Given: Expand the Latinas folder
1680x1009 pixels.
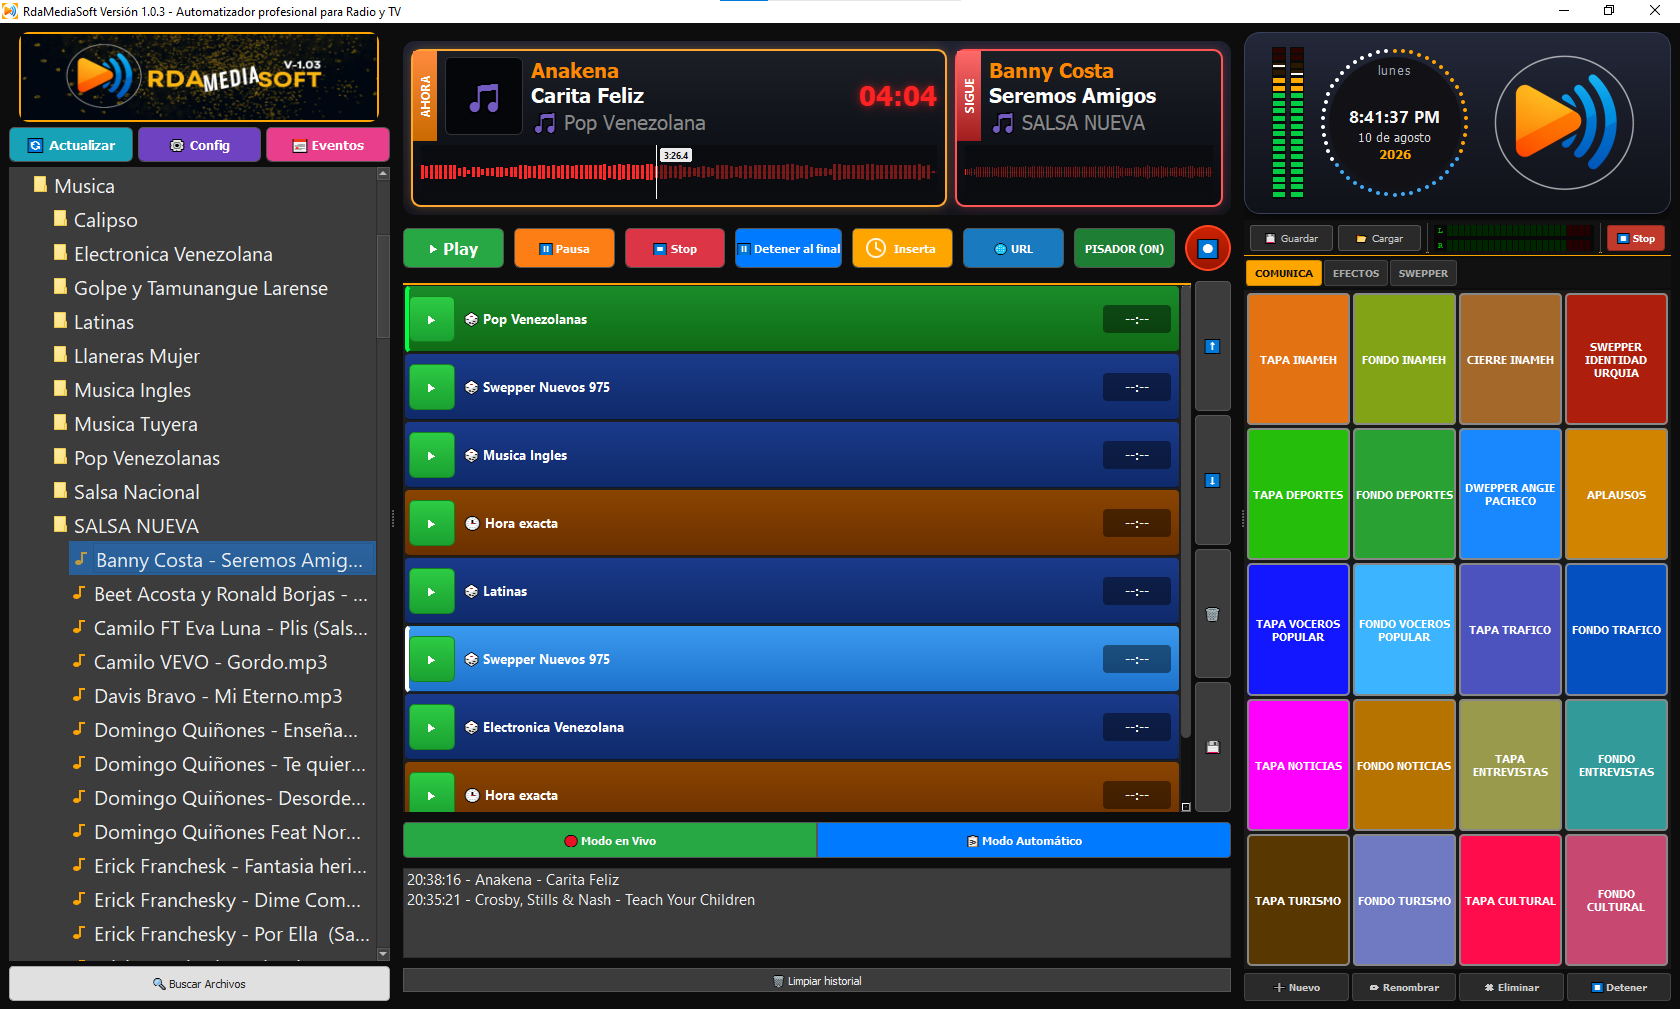Looking at the screenshot, I should coord(103,322).
